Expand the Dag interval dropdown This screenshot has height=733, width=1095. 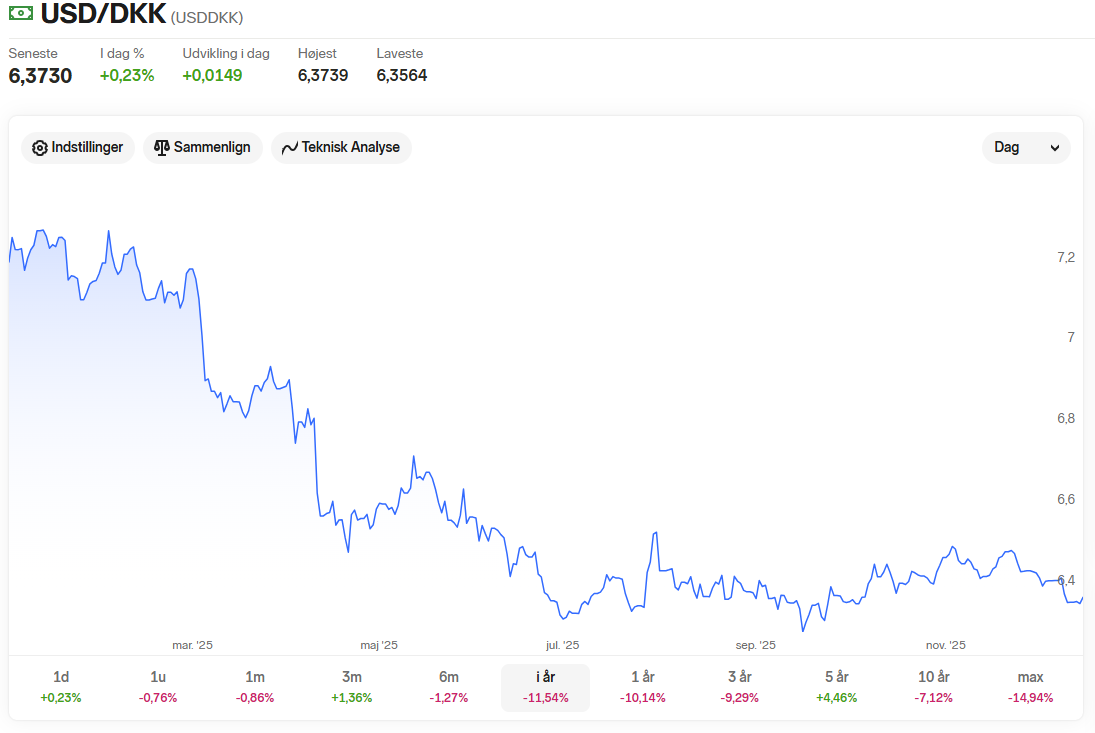click(1026, 148)
